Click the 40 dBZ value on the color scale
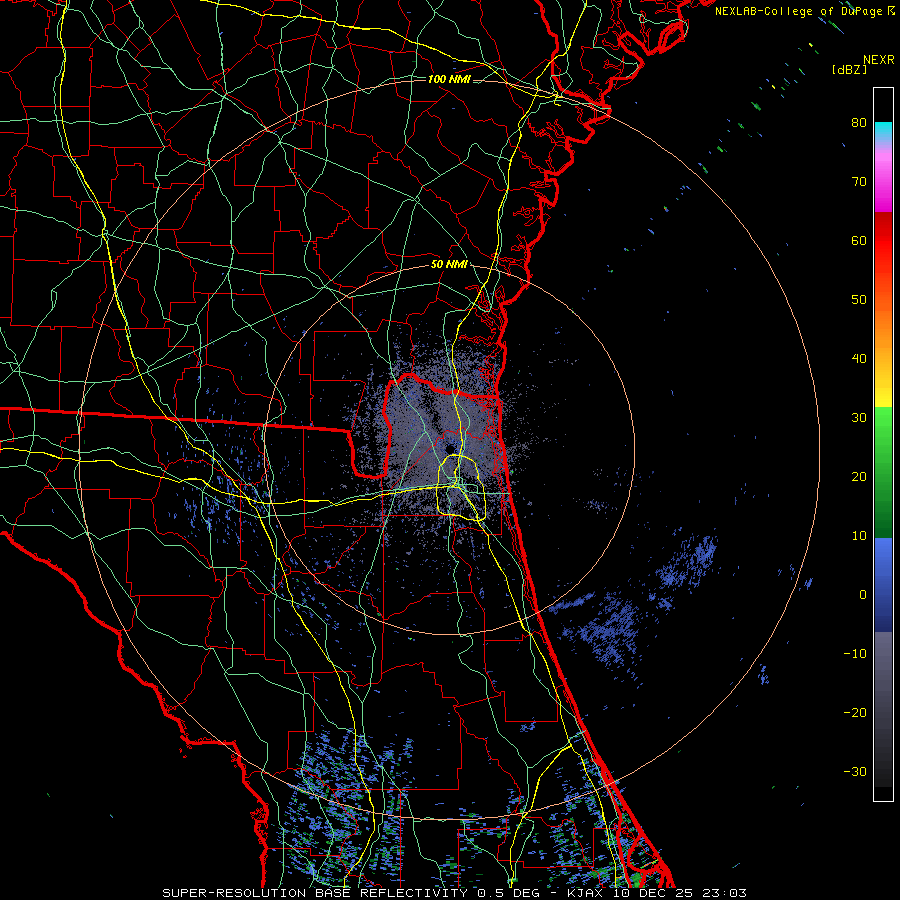Image resolution: width=900 pixels, height=900 pixels. tap(859, 359)
